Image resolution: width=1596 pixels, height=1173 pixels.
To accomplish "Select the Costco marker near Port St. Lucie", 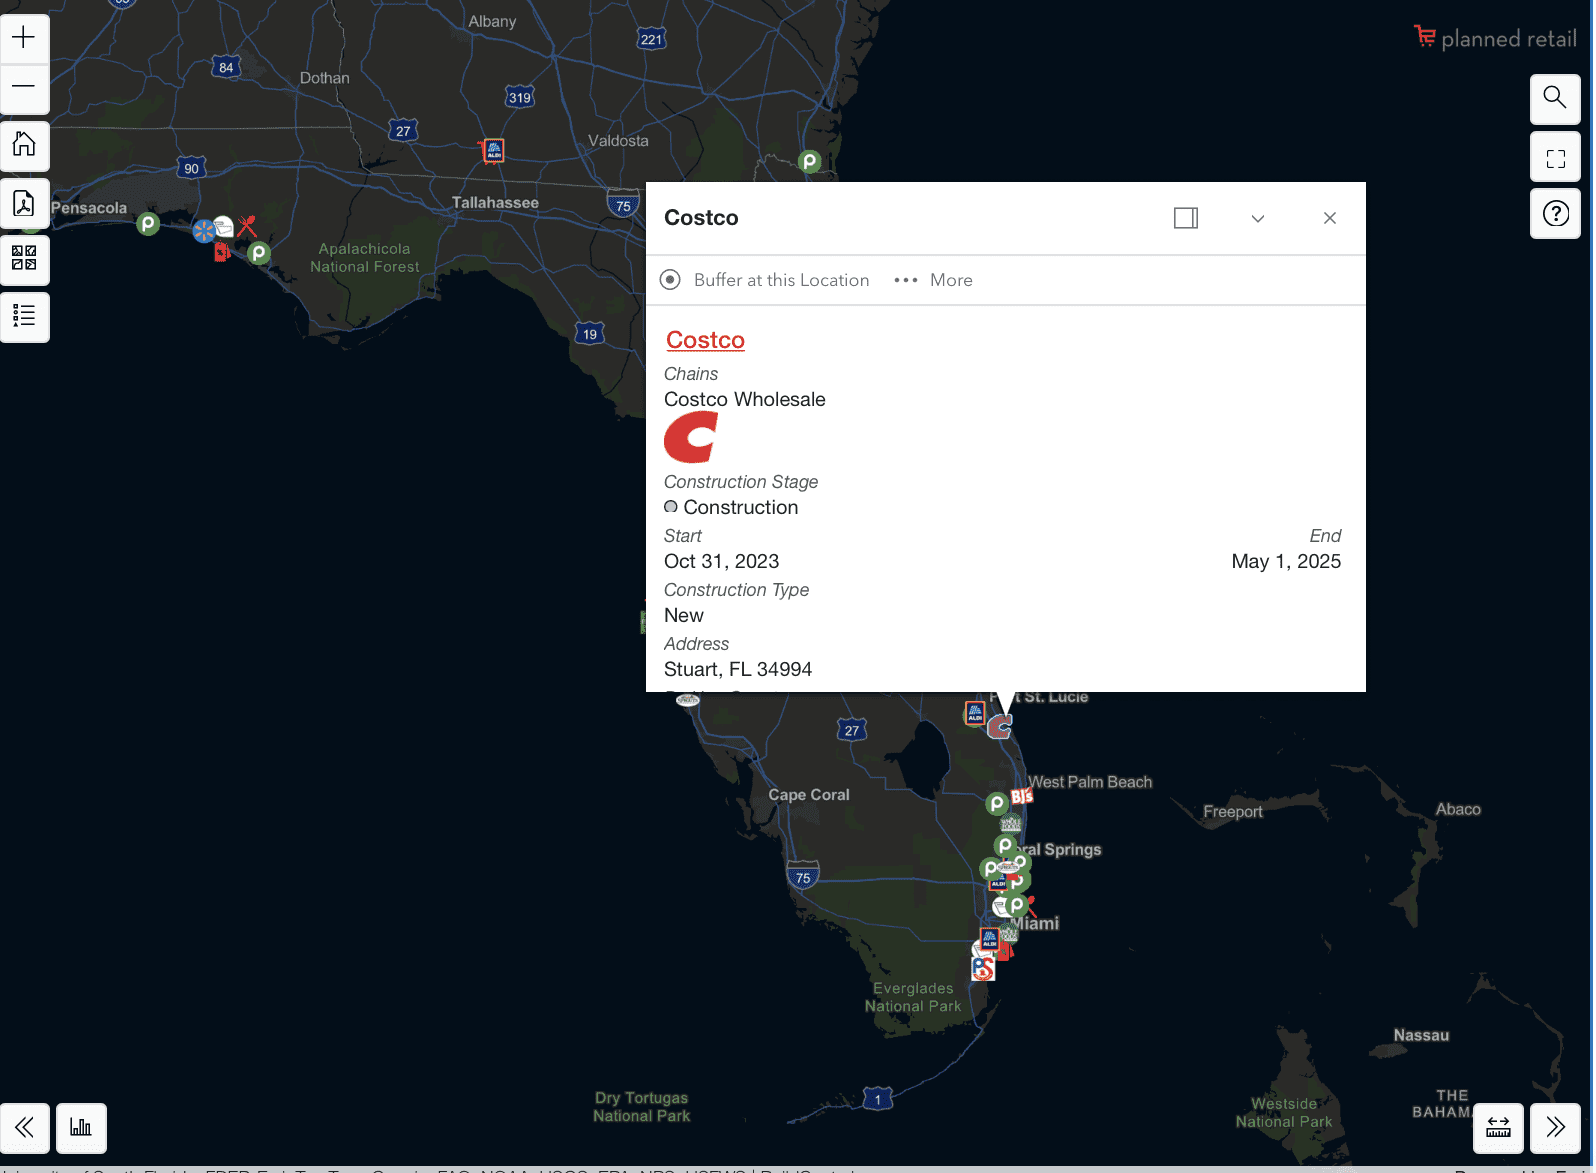I will pyautogui.click(x=999, y=726).
